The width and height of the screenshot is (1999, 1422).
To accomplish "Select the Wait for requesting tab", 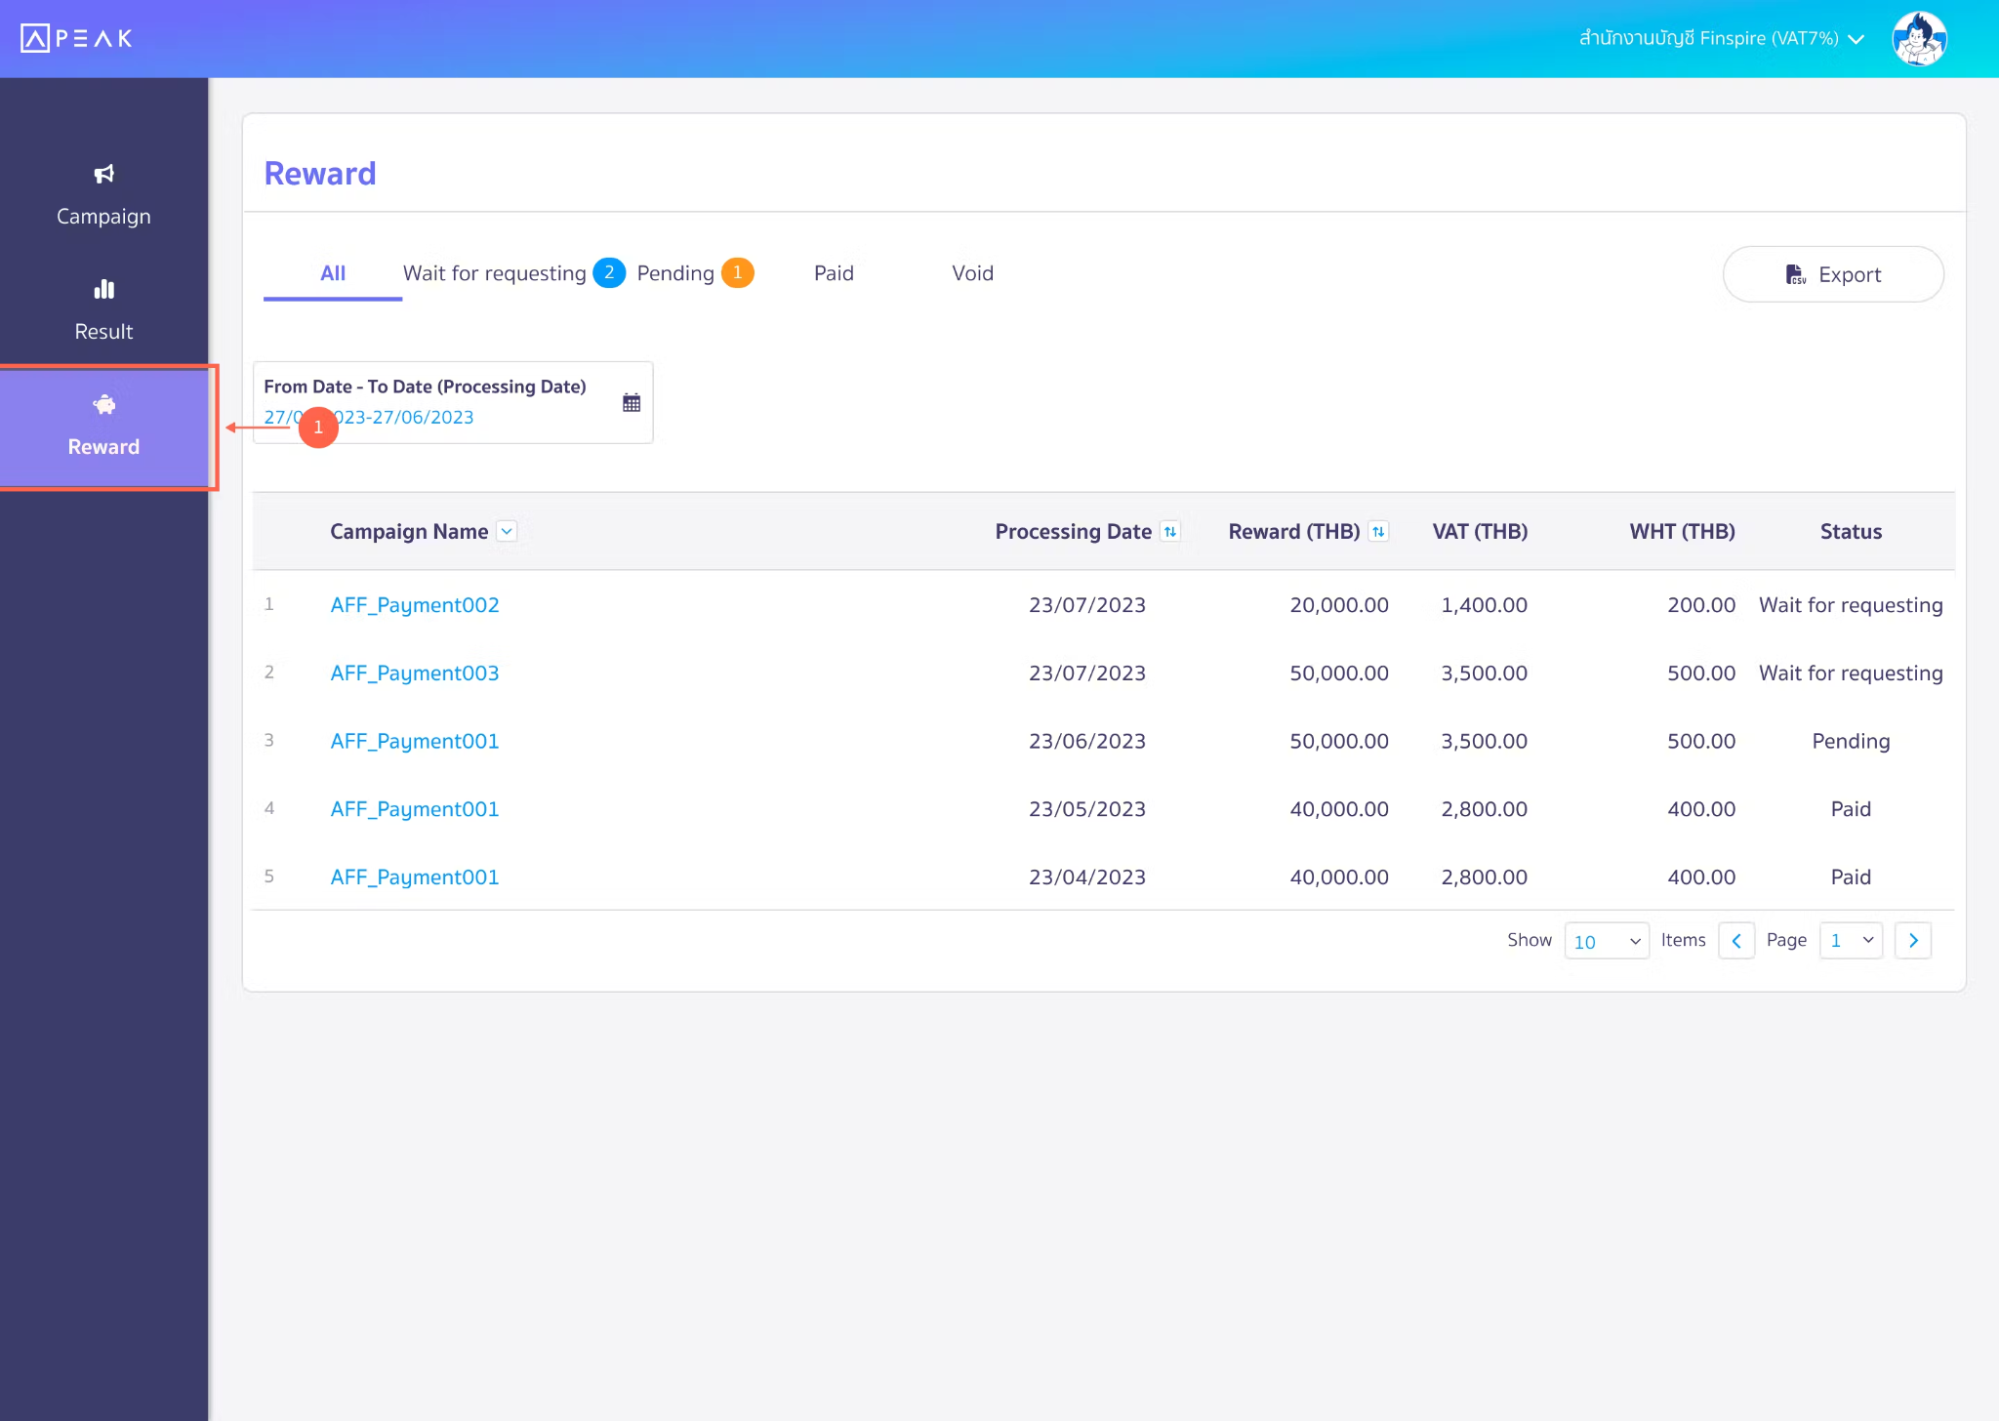I will [x=494, y=272].
